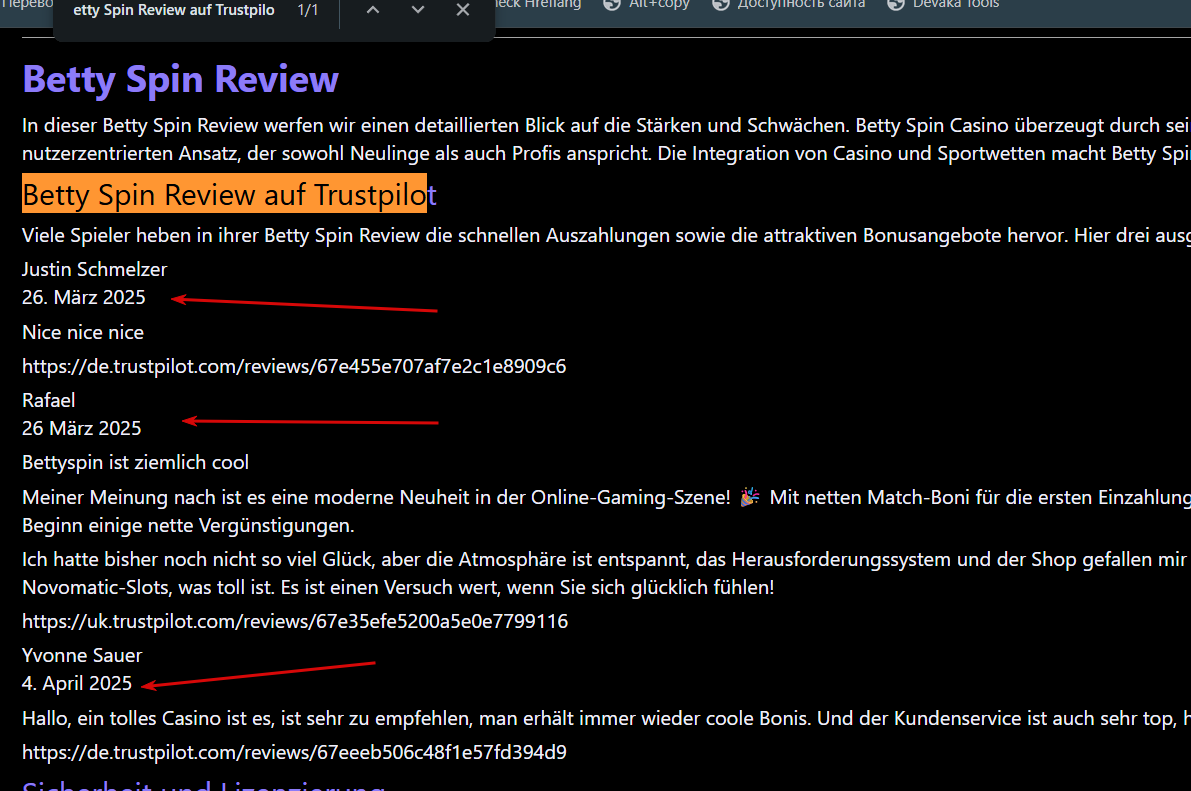Click the paragraph starting Viele Spieler heben

point(606,236)
